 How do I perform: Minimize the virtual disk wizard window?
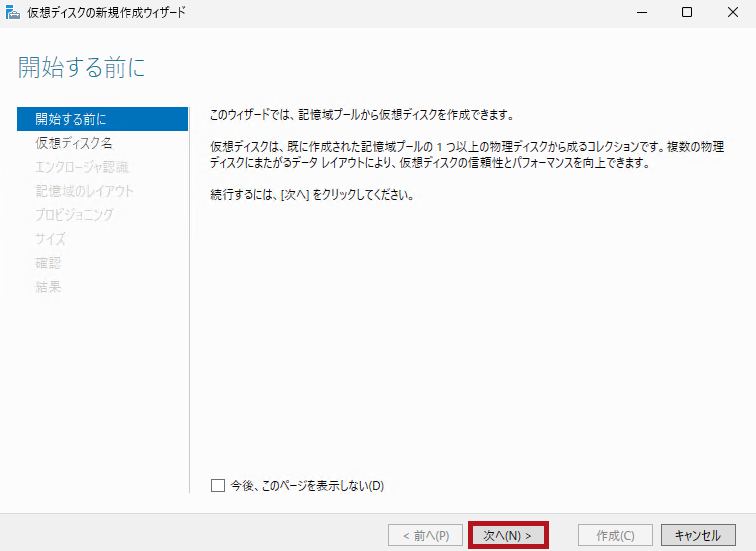(640, 12)
